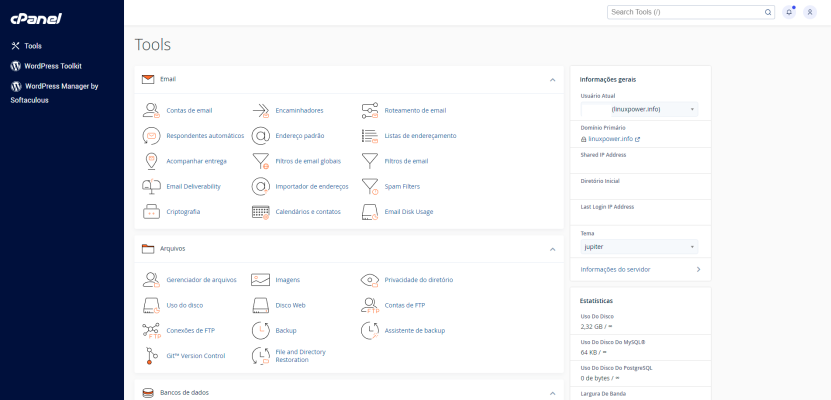Click the Spam Filters funnel icon
Viewport: 831px width, 400px height.
click(369, 186)
